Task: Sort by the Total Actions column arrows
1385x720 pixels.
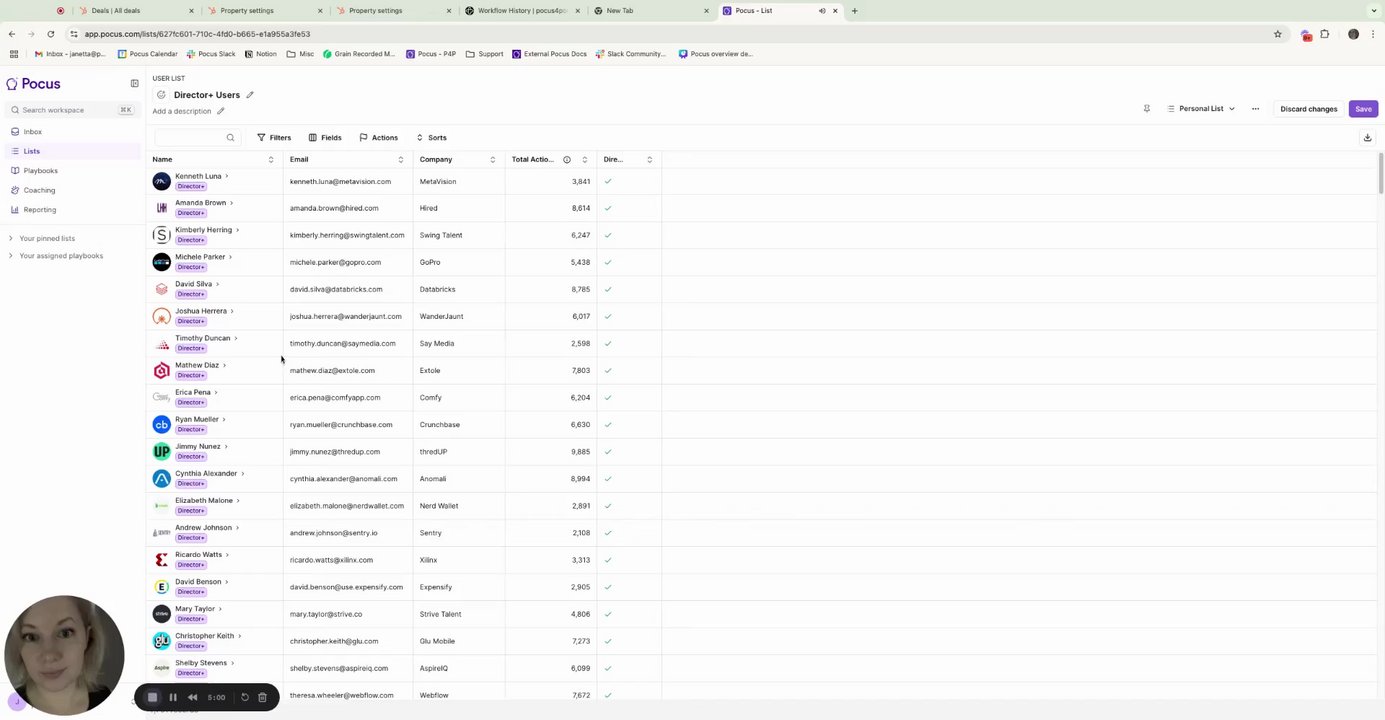Action: [584, 160]
